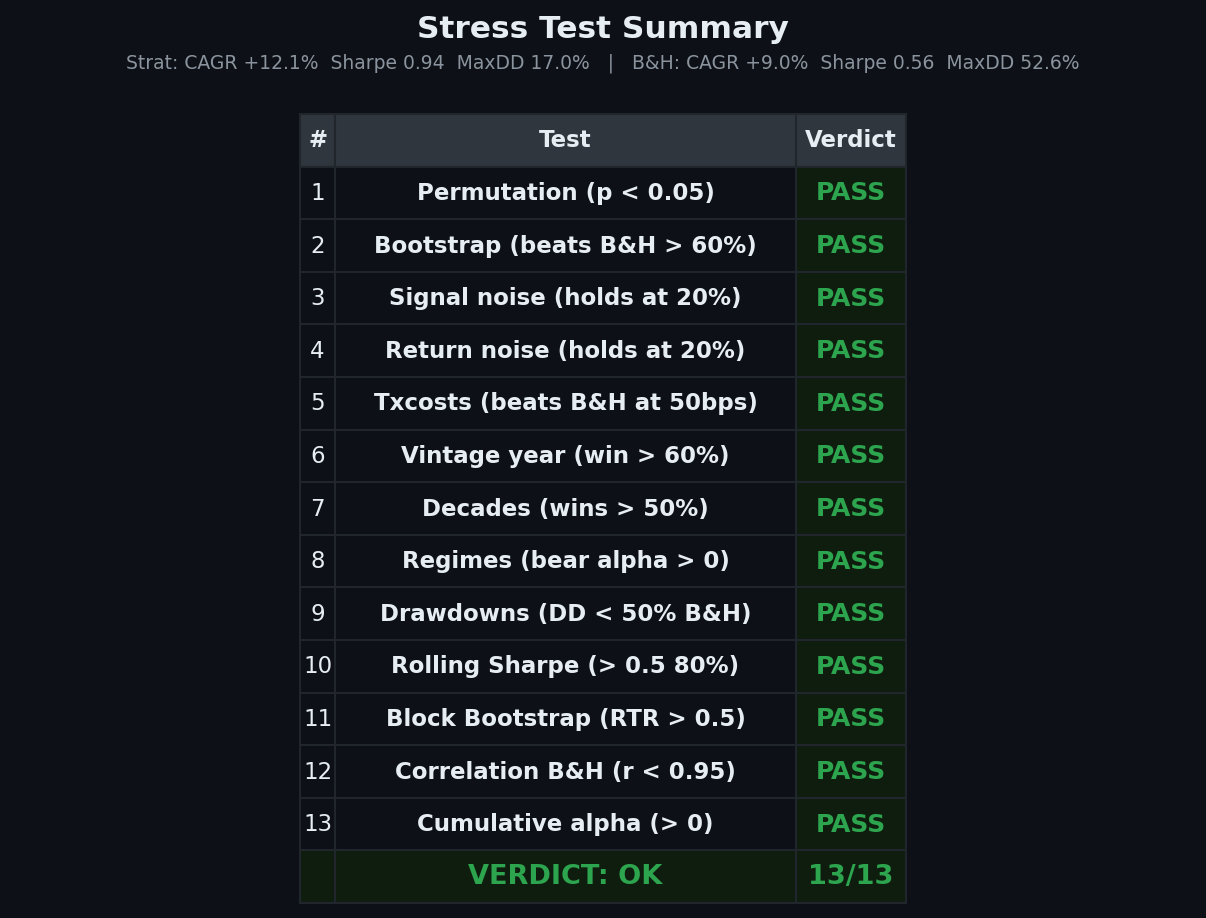Select the Txcosts at 50bps test
Image resolution: width=1206 pixels, height=918 pixels.
(x=565, y=403)
